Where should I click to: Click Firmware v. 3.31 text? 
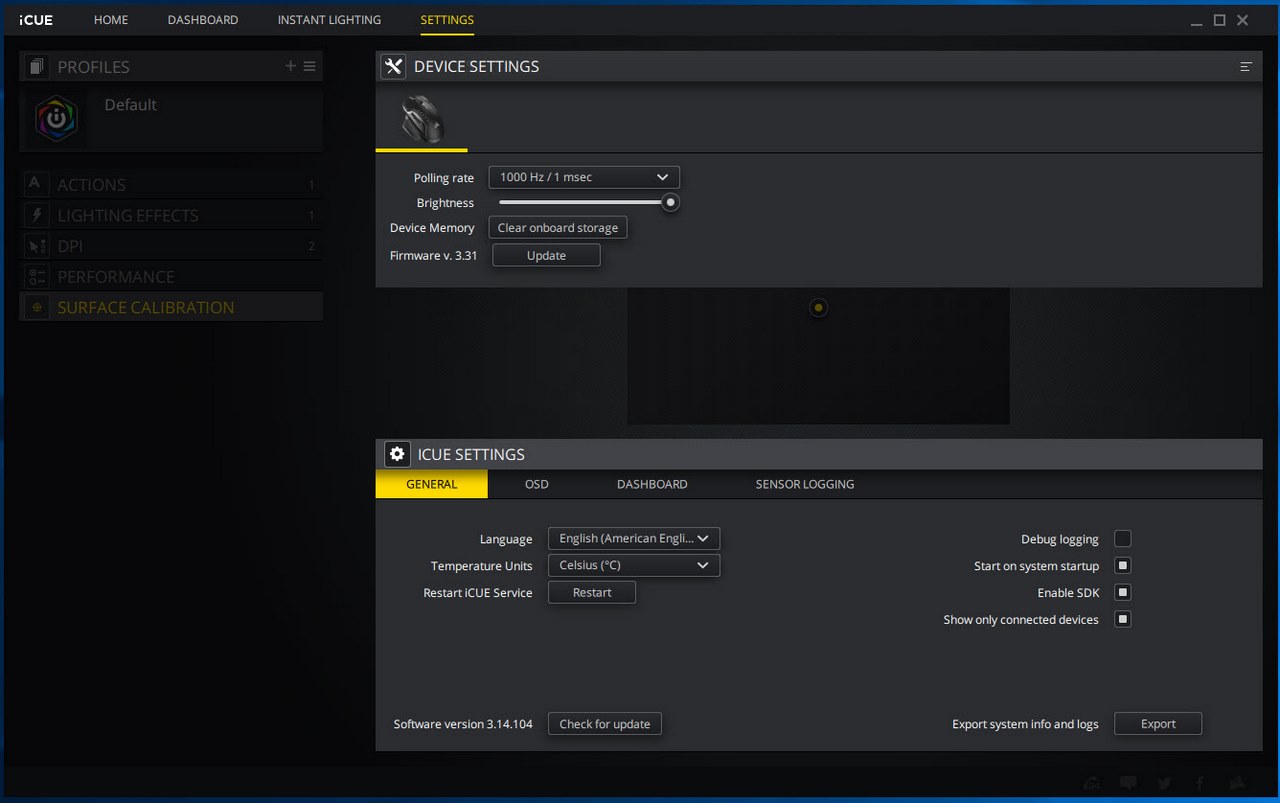click(x=433, y=256)
